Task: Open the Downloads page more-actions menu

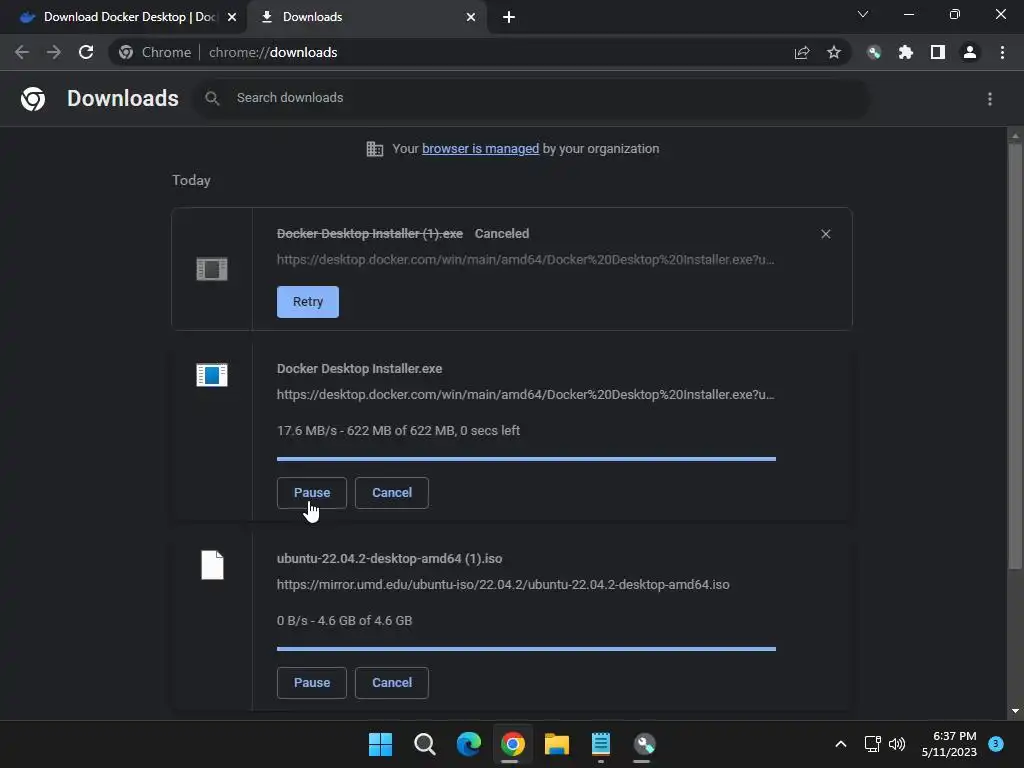Action: tap(990, 99)
